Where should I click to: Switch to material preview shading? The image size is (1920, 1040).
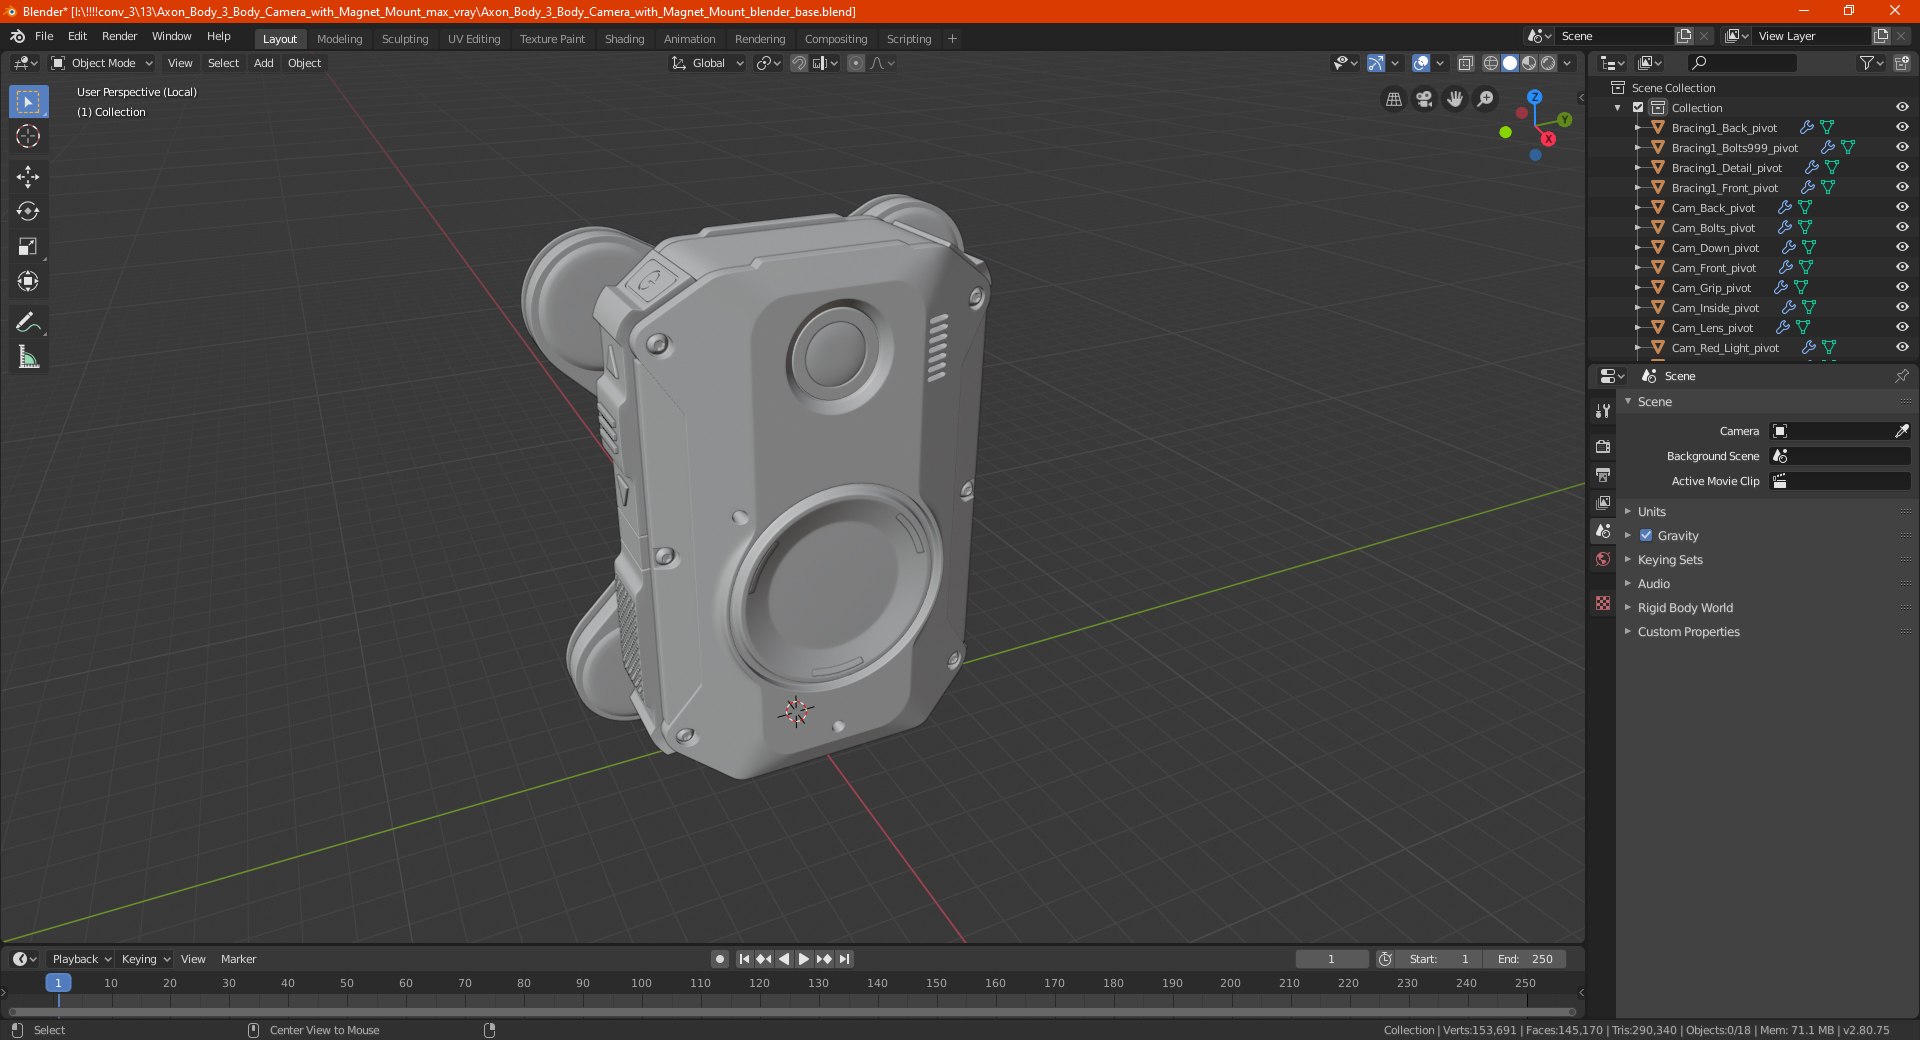coord(1529,63)
